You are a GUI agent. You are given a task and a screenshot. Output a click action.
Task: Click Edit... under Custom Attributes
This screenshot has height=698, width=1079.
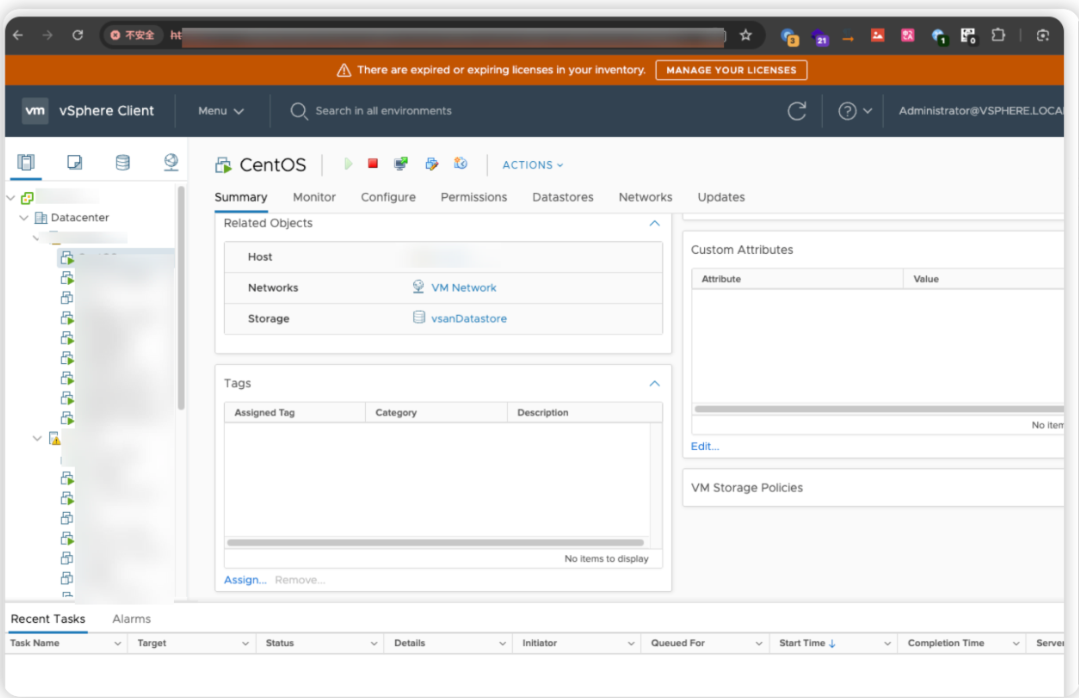tap(705, 446)
